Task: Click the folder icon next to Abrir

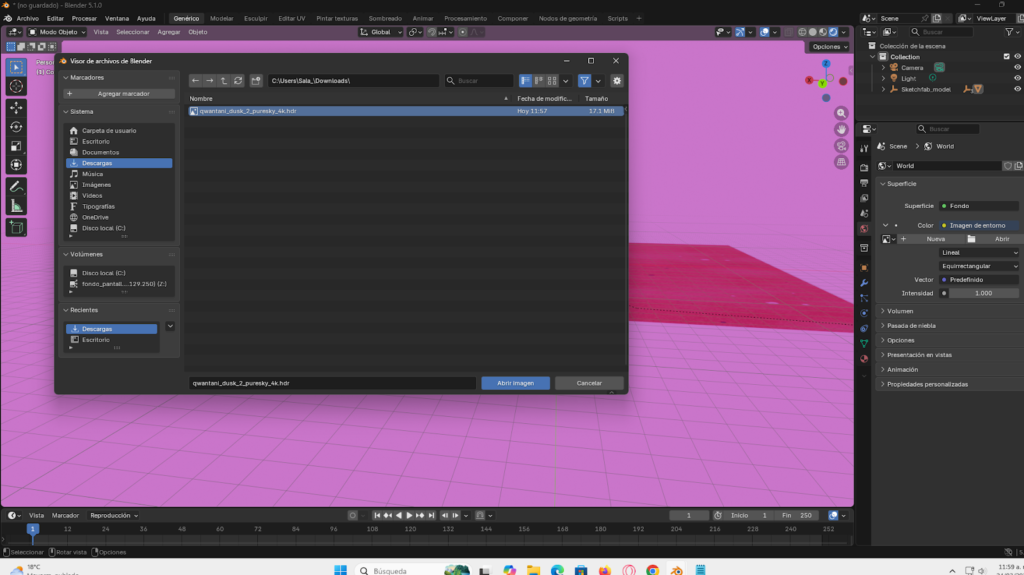Action: pos(971,239)
